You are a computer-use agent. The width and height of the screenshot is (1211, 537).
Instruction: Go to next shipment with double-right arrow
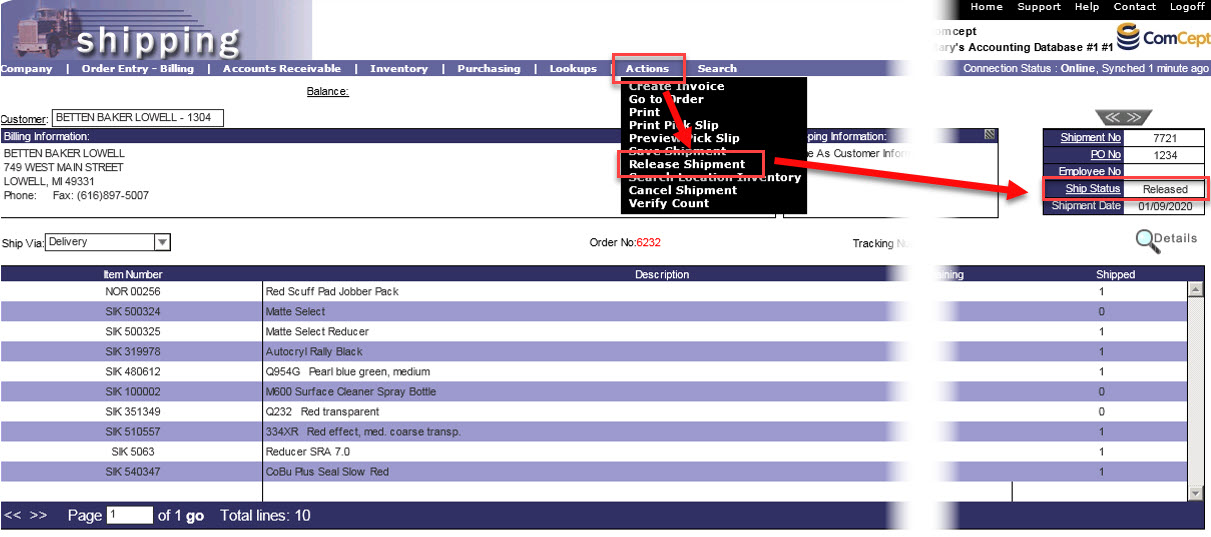[1137, 117]
